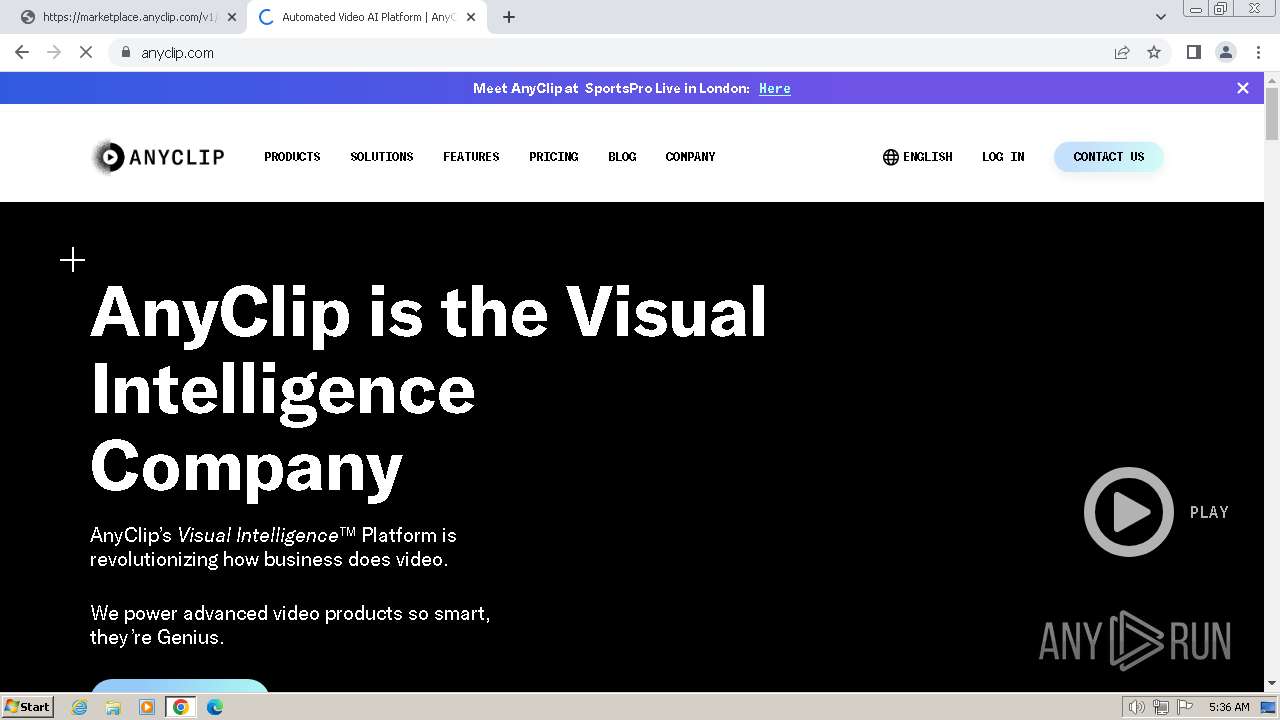Click the browser back arrow
1280x720 pixels.
pos(22,52)
